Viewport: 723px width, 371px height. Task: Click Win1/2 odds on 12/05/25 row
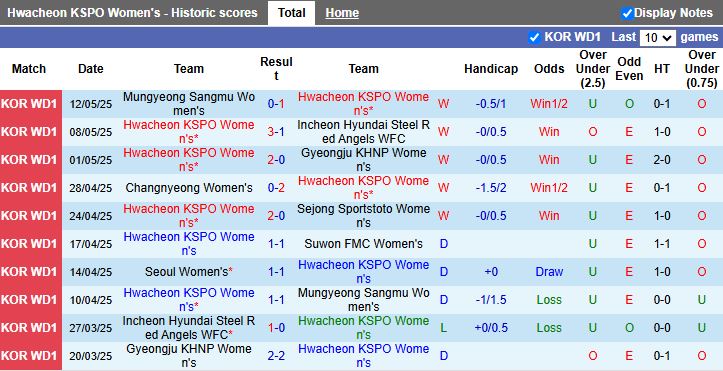tap(549, 104)
